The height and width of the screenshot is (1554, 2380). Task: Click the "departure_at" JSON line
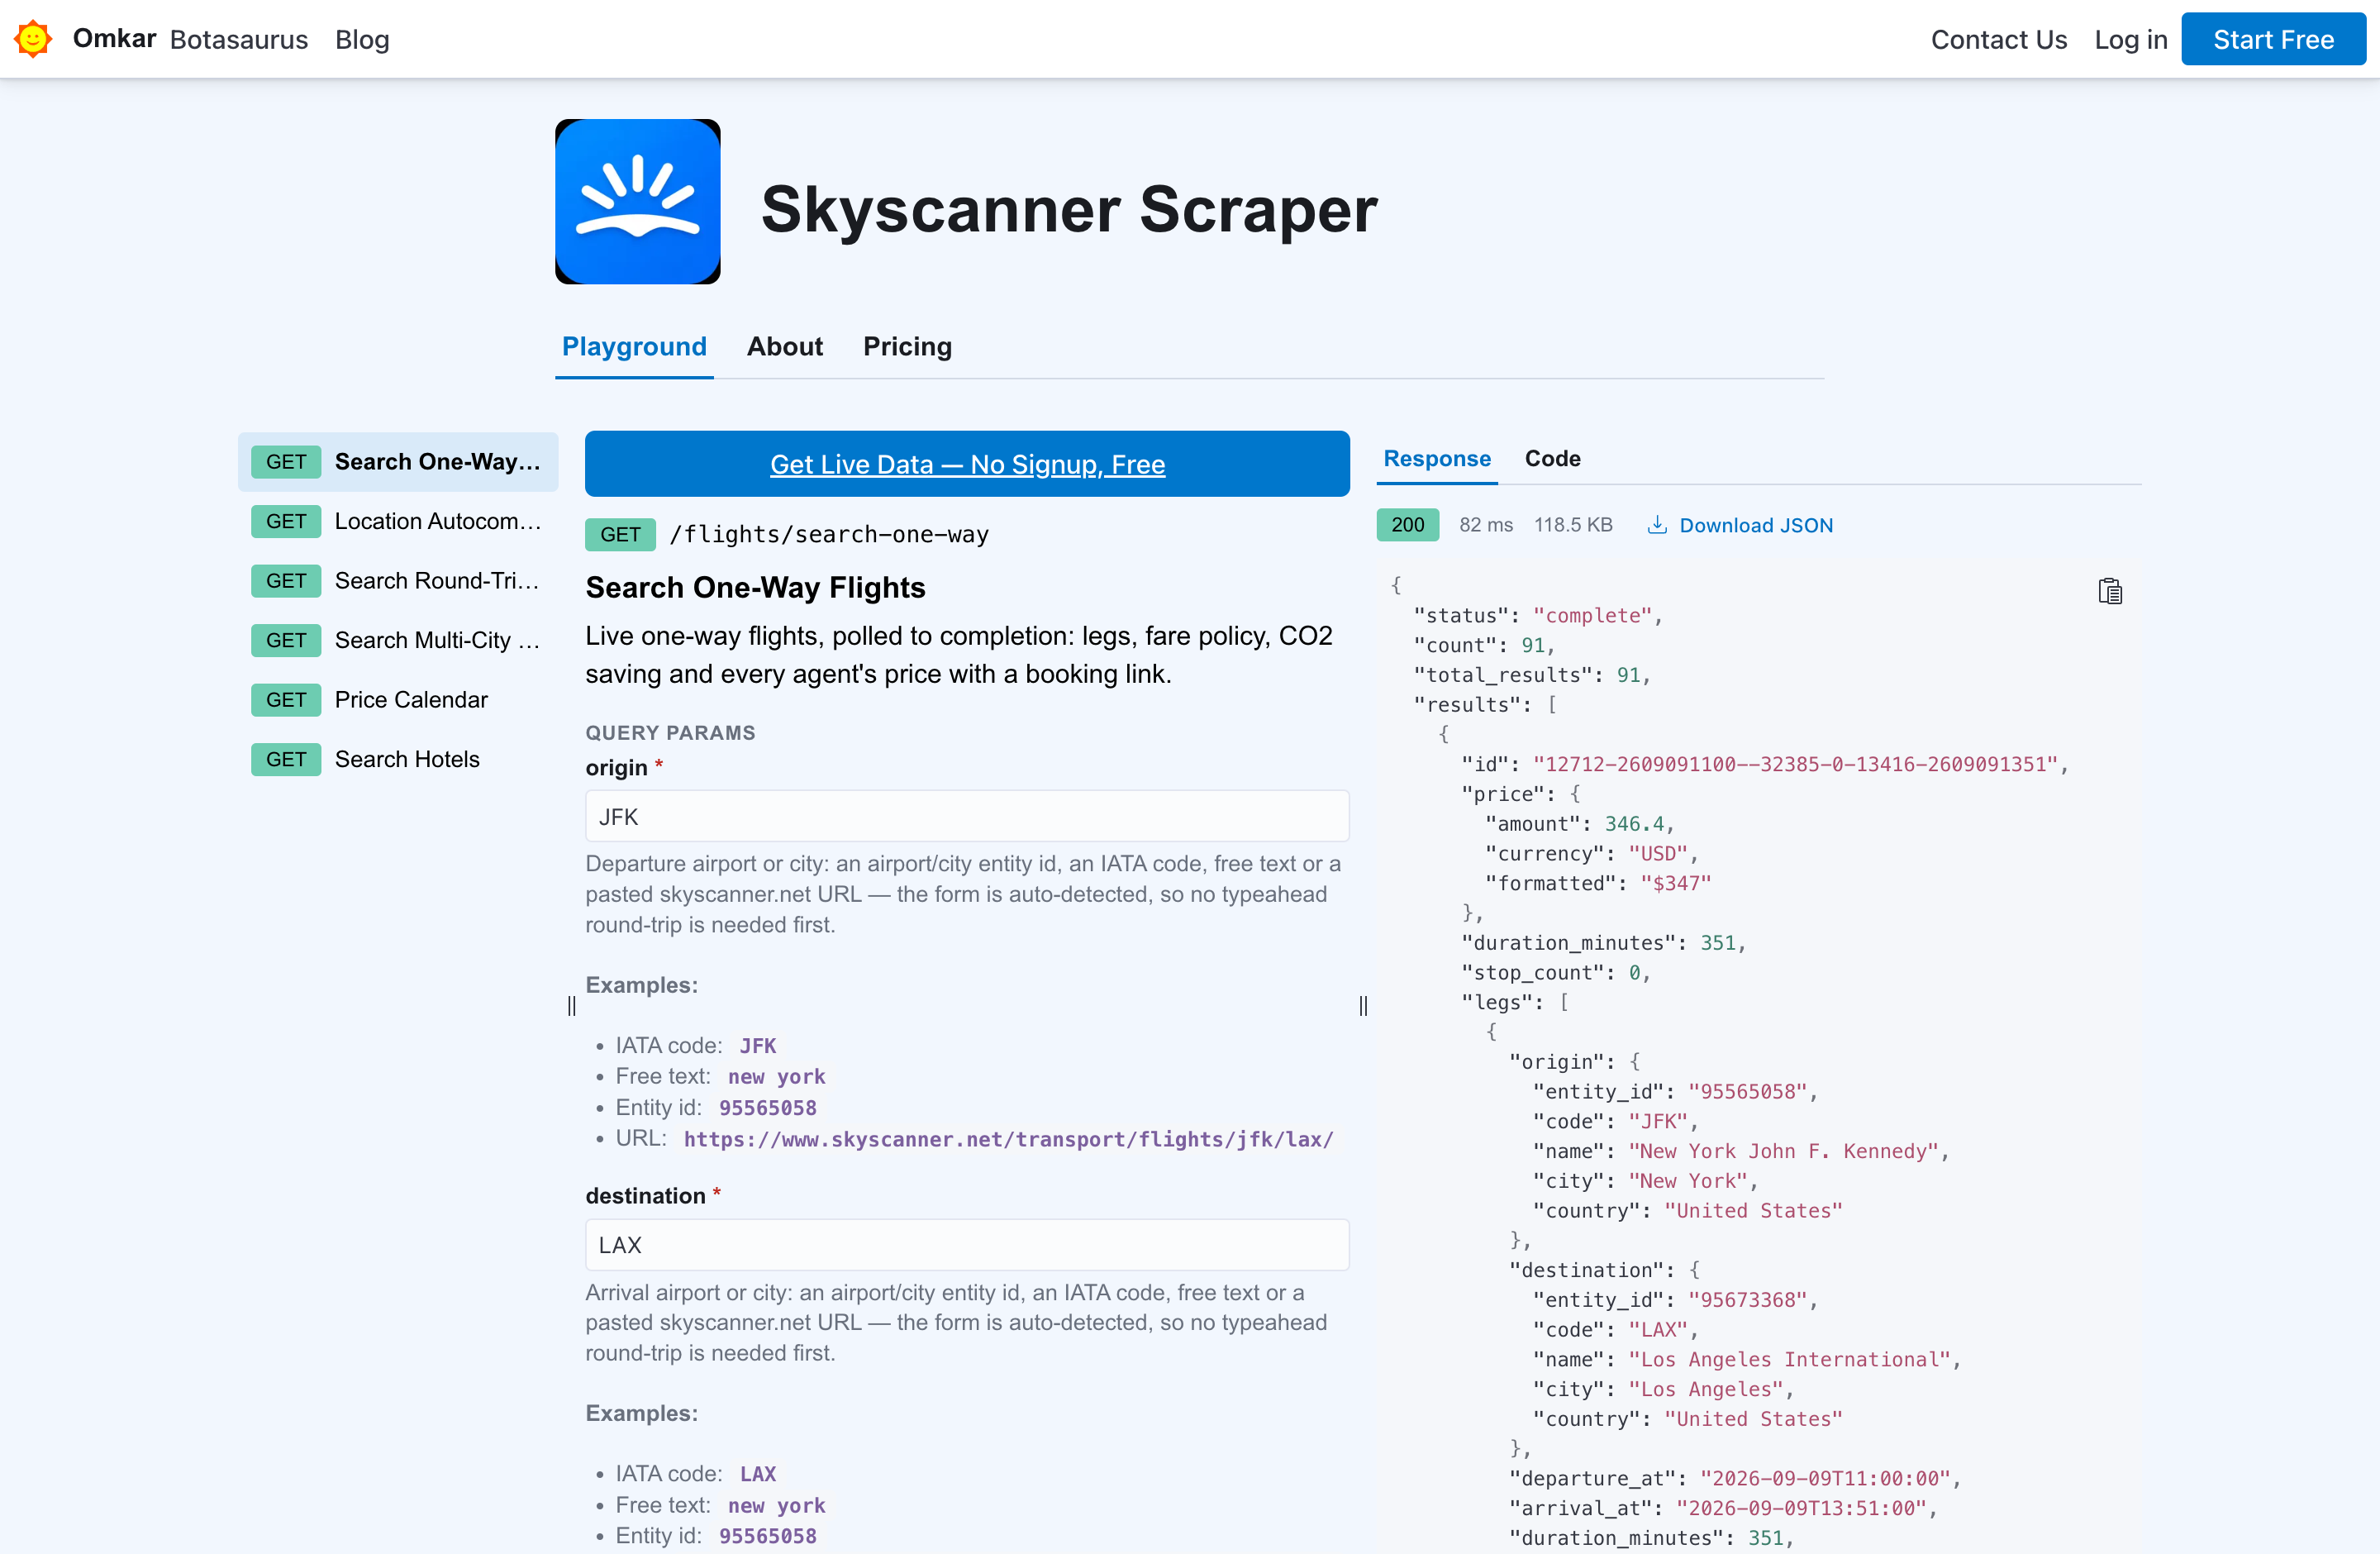pyautogui.click(x=1734, y=1478)
